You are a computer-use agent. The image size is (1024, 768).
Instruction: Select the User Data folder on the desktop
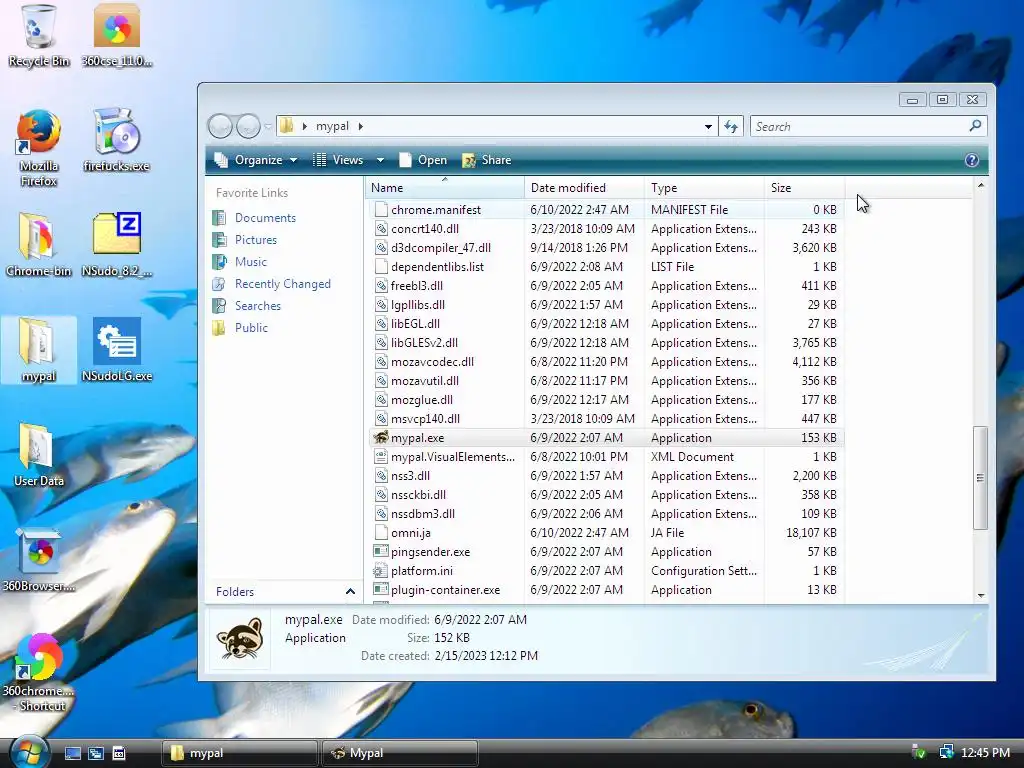tap(39, 455)
